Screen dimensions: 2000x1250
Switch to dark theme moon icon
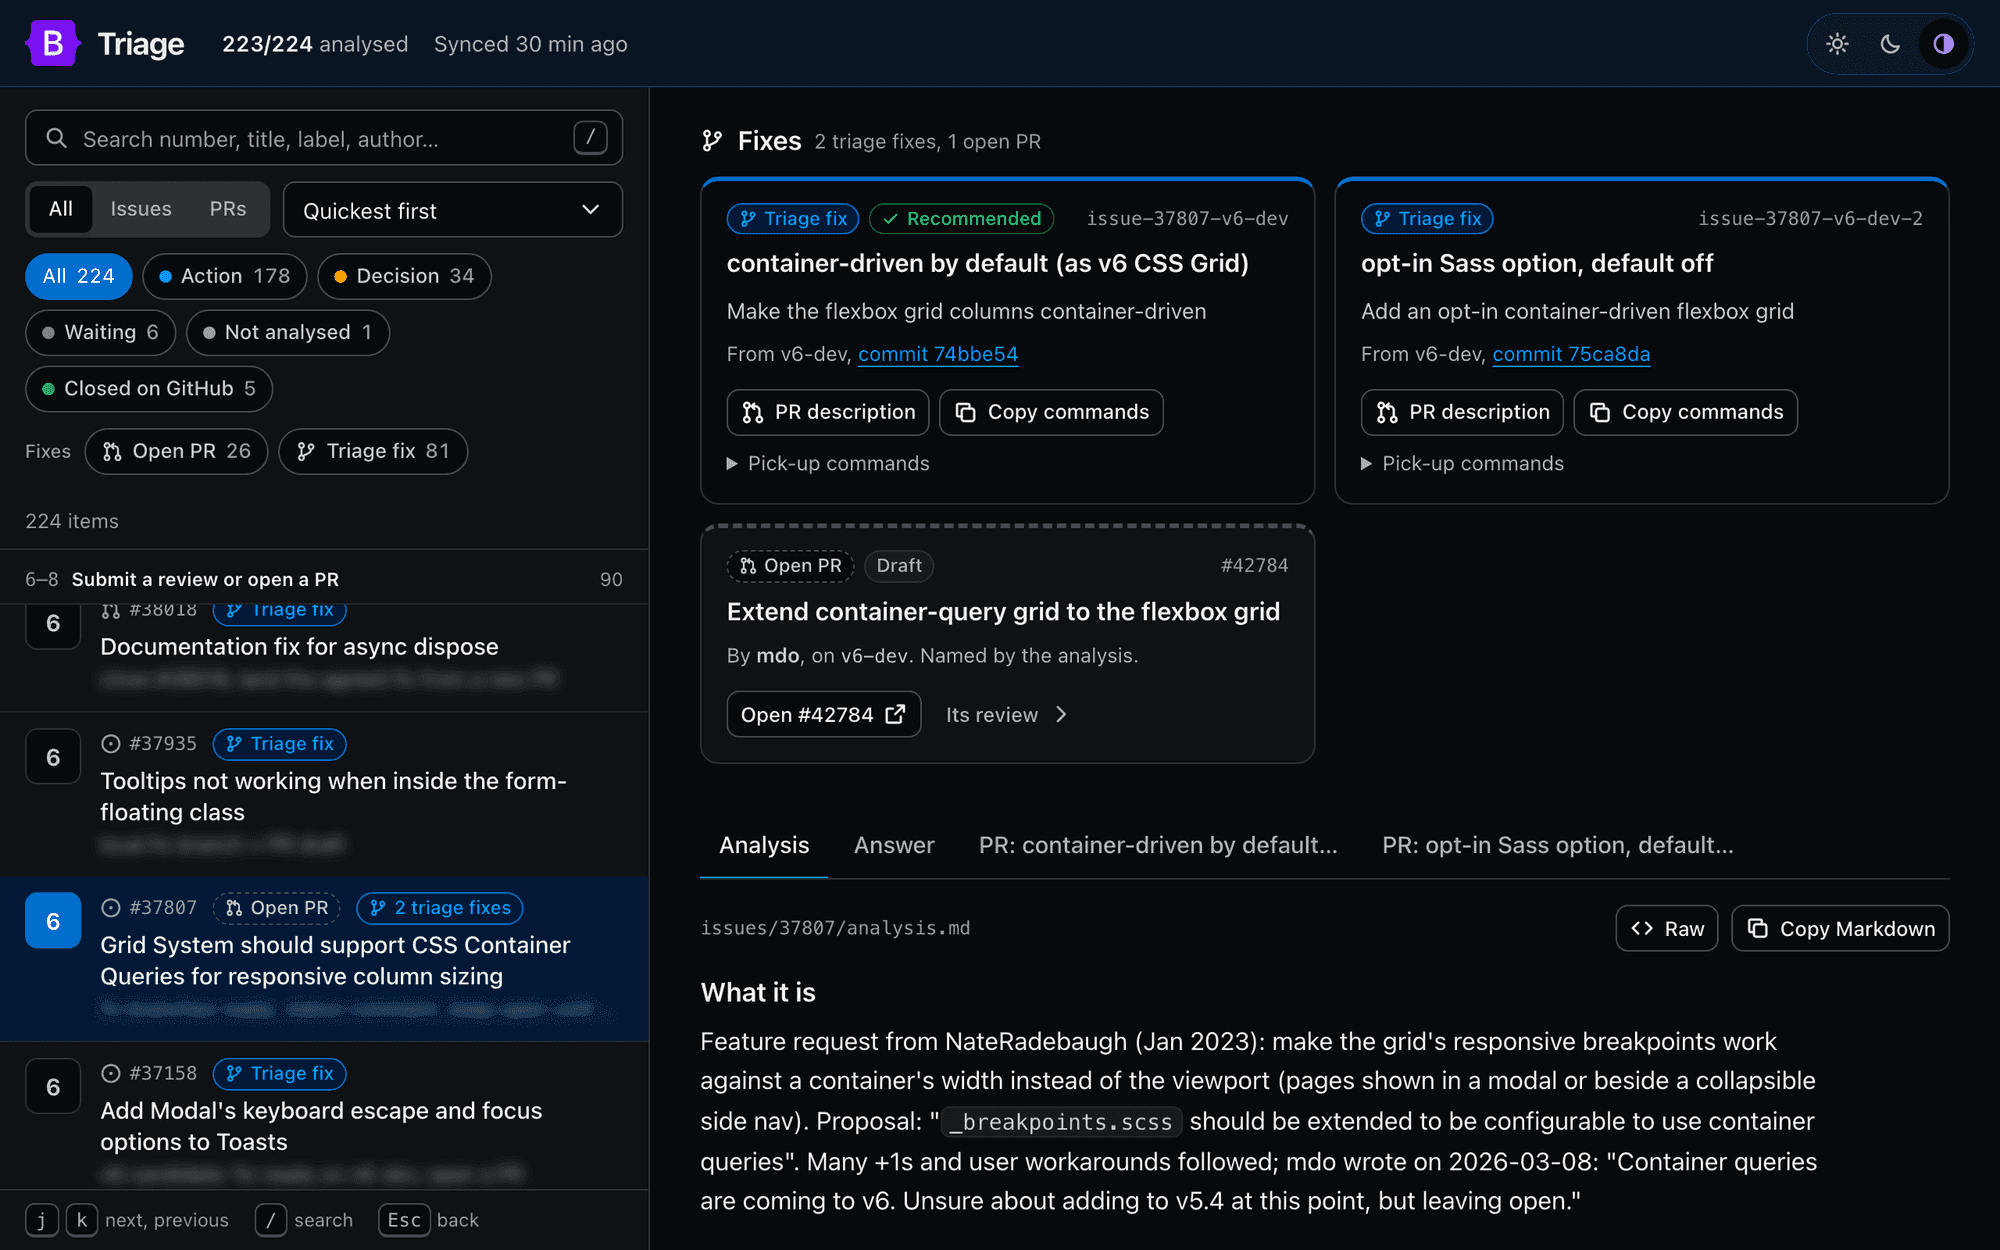tap(1890, 44)
